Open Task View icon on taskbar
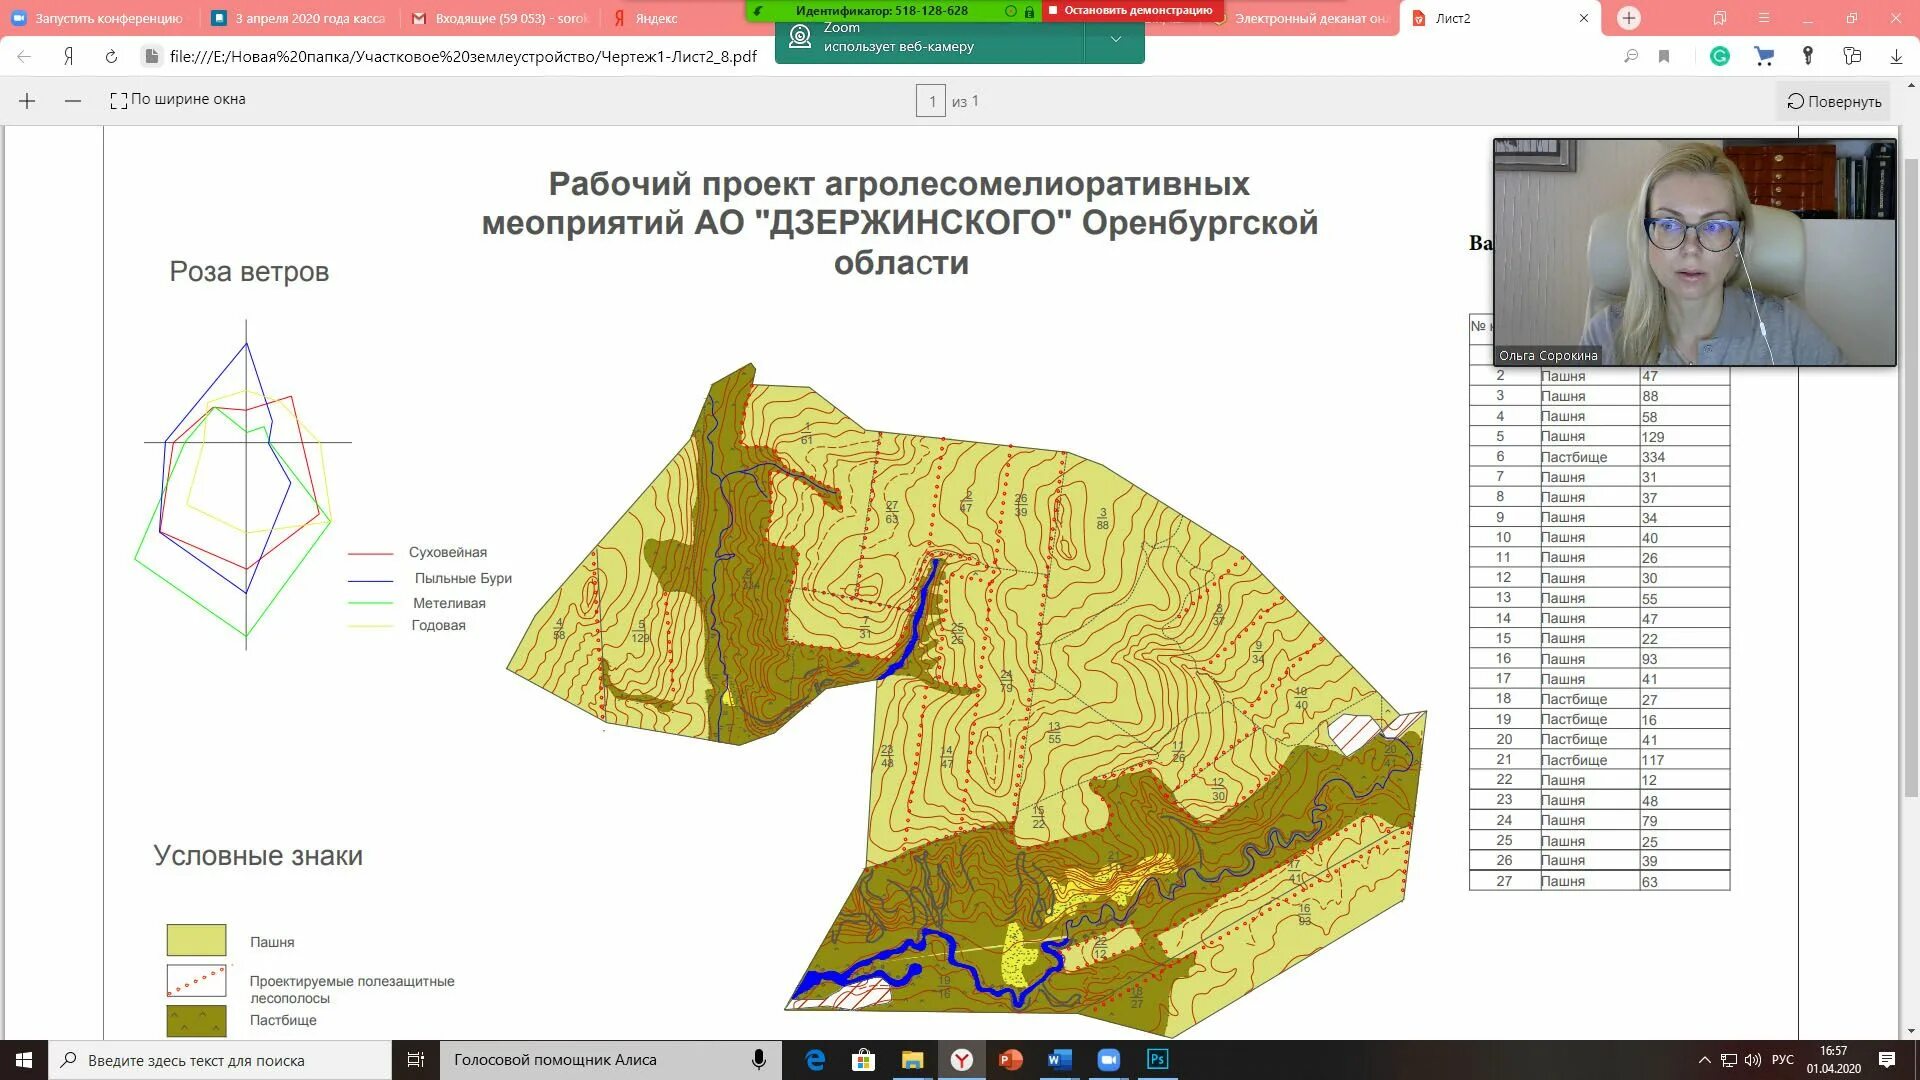This screenshot has width=1920, height=1080. click(x=415, y=1060)
